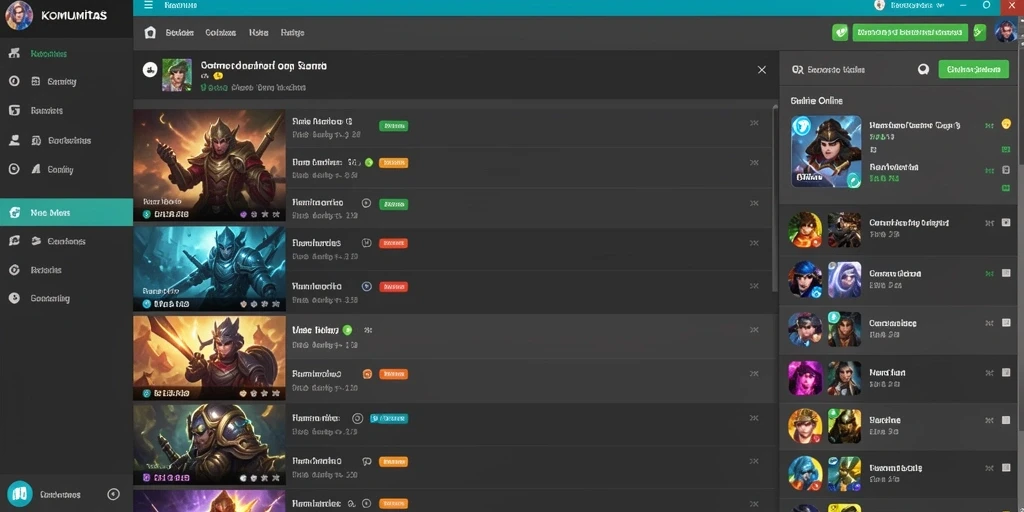The image size is (1024, 512).
Task: Open the purple hooded character avatar in the right panel
Action: pos(844,280)
